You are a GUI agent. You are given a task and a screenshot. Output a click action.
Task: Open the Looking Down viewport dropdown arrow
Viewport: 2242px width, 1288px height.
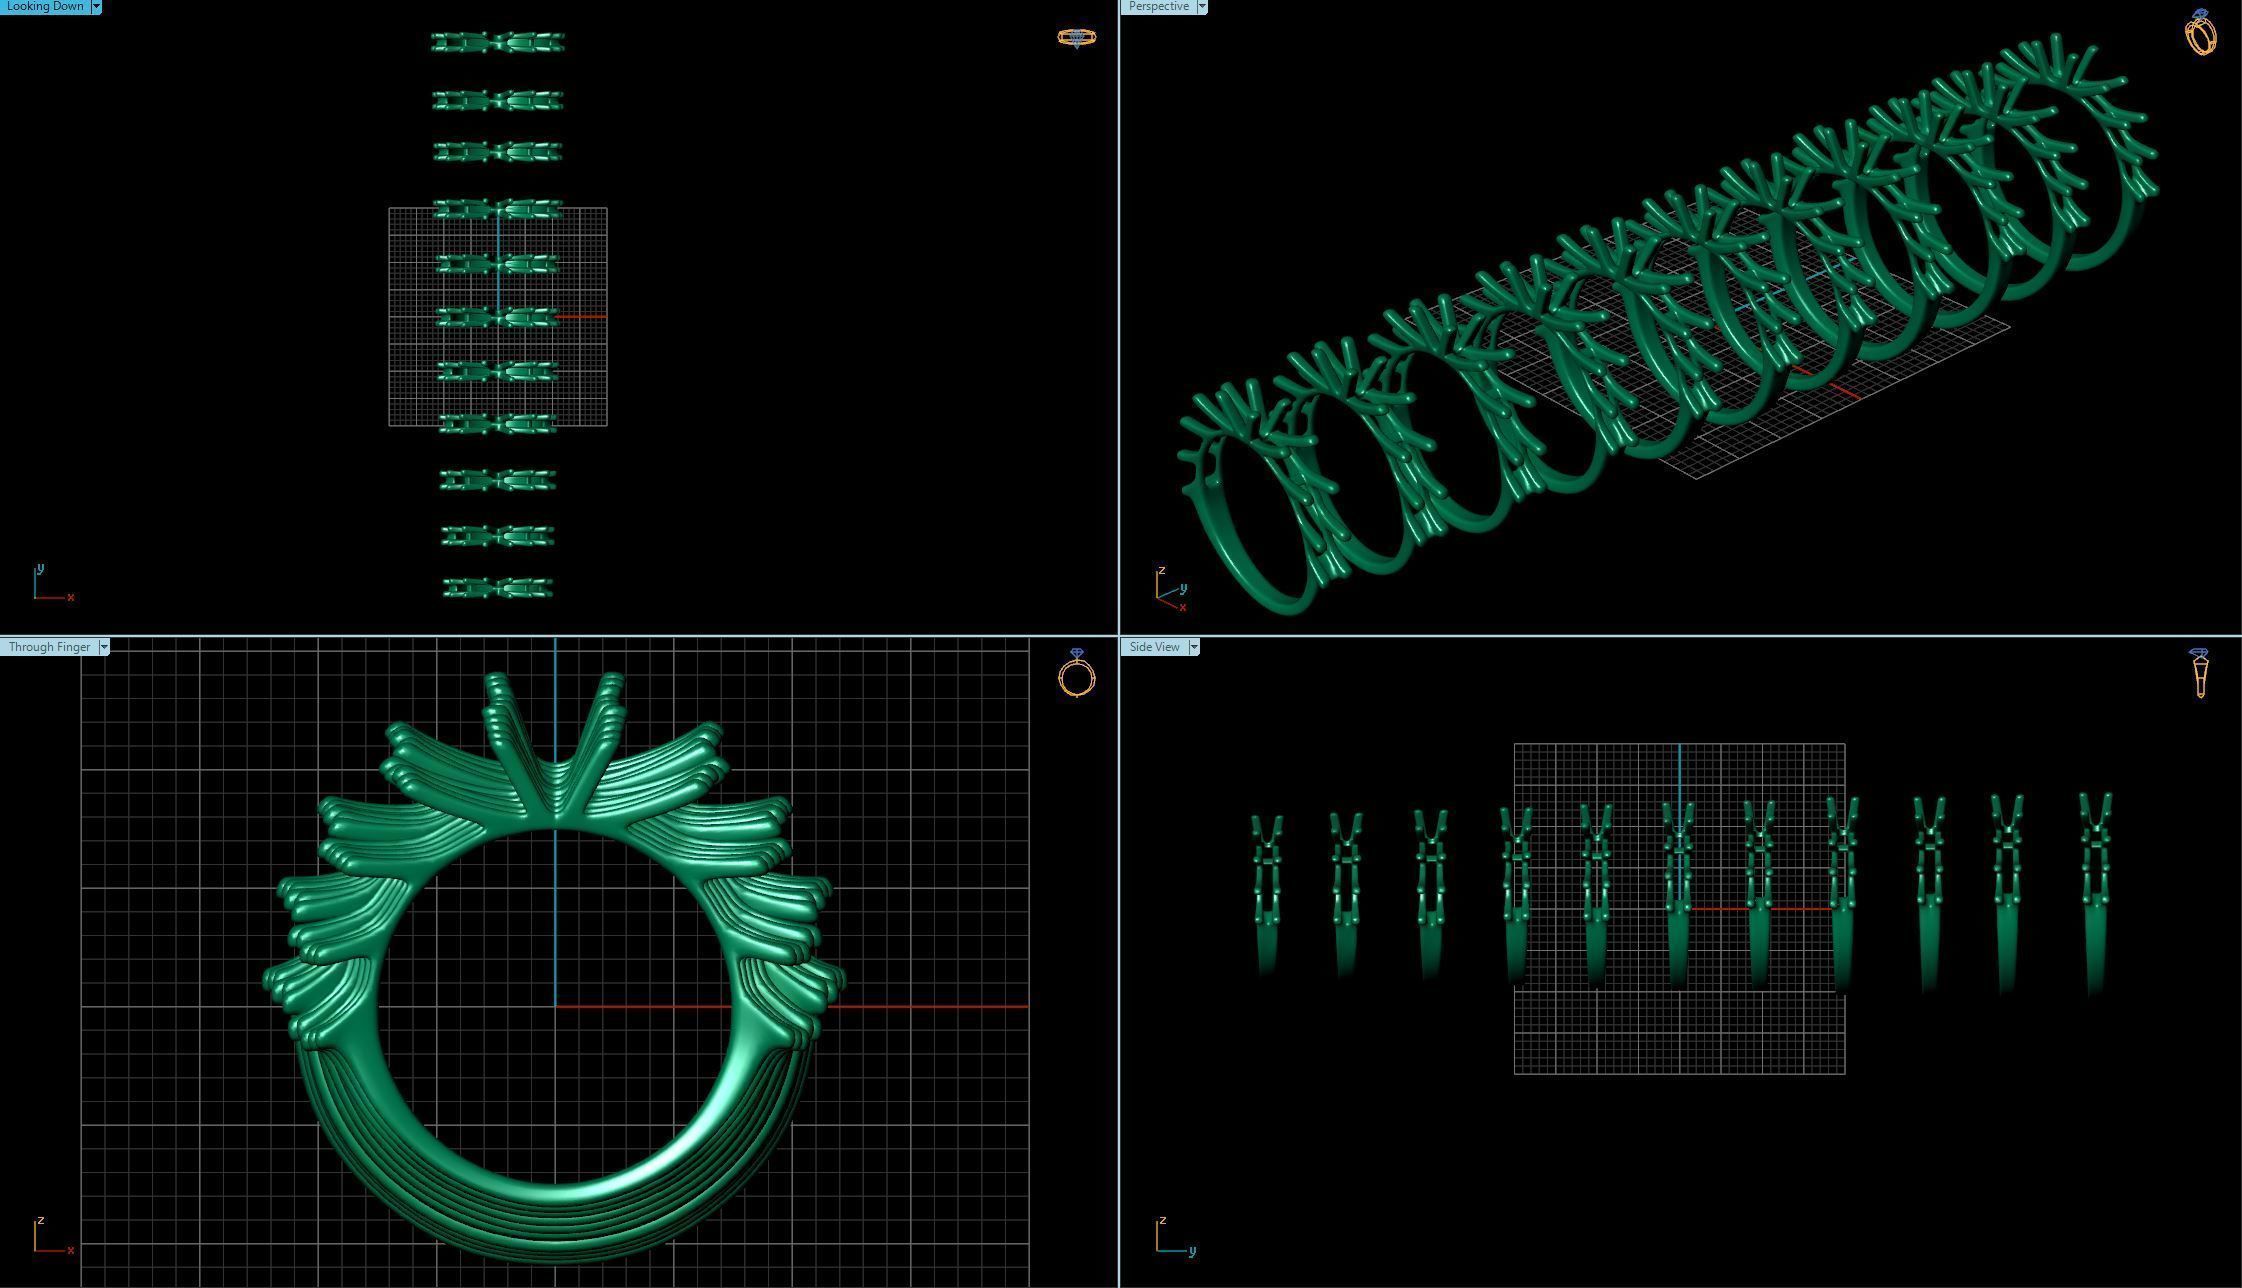[96, 6]
